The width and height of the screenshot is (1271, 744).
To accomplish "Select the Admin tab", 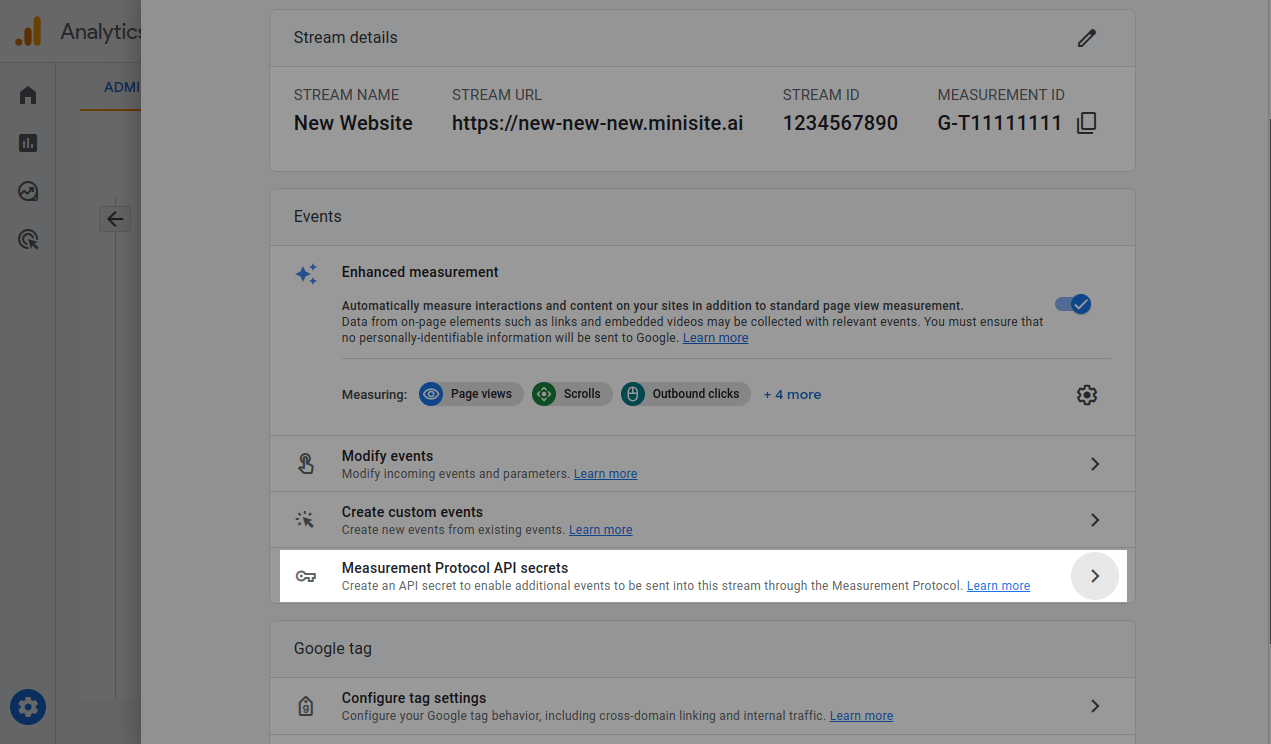I will pyautogui.click(x=122, y=87).
